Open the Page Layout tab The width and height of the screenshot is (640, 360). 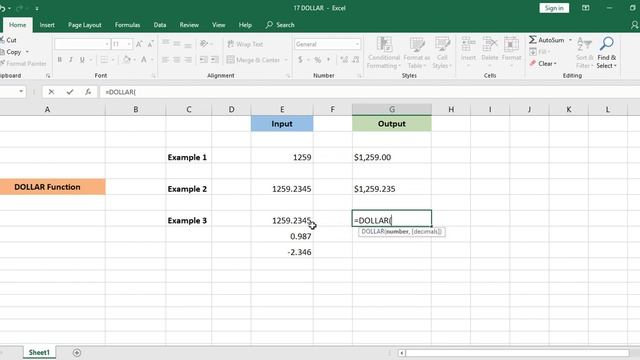[84, 25]
